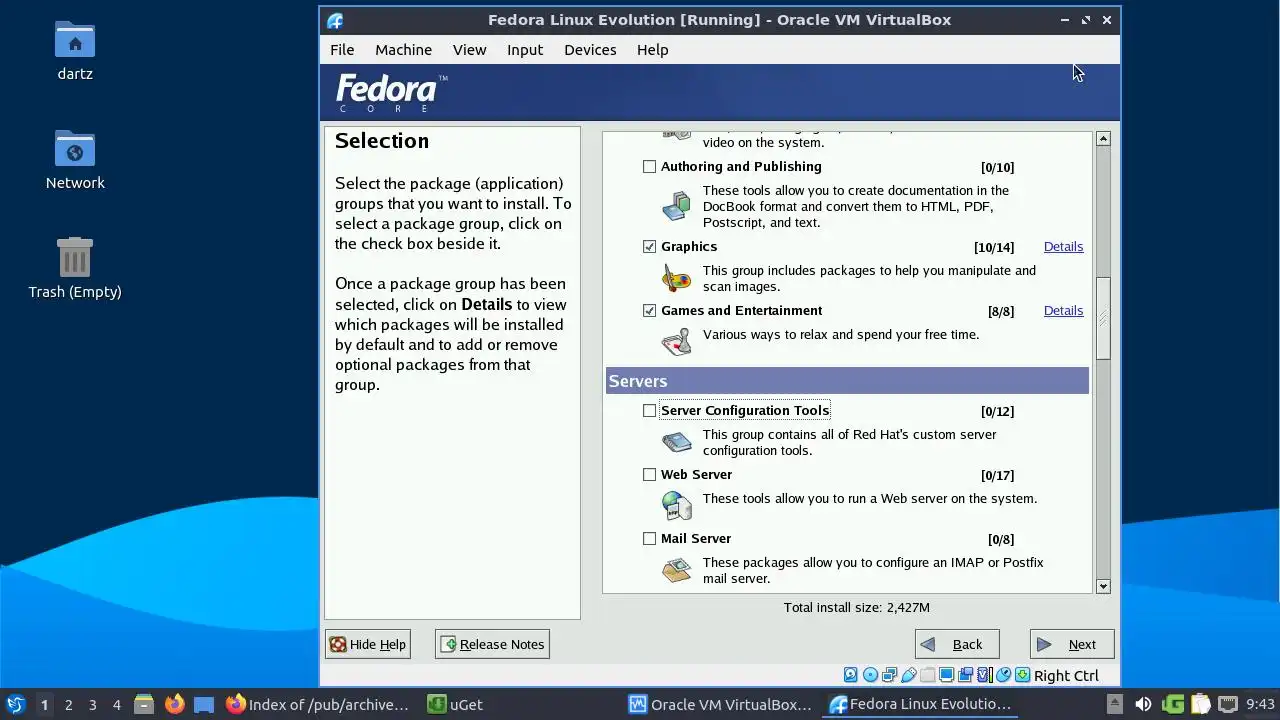Open the File menu
The height and width of the screenshot is (720, 1280).
pyautogui.click(x=342, y=50)
